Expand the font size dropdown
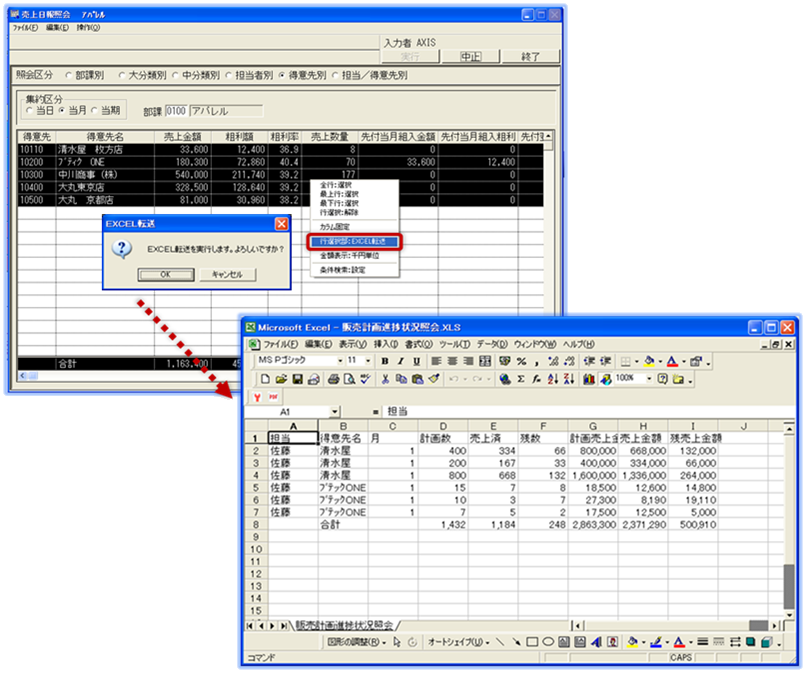The image size is (806, 673). (x=367, y=361)
